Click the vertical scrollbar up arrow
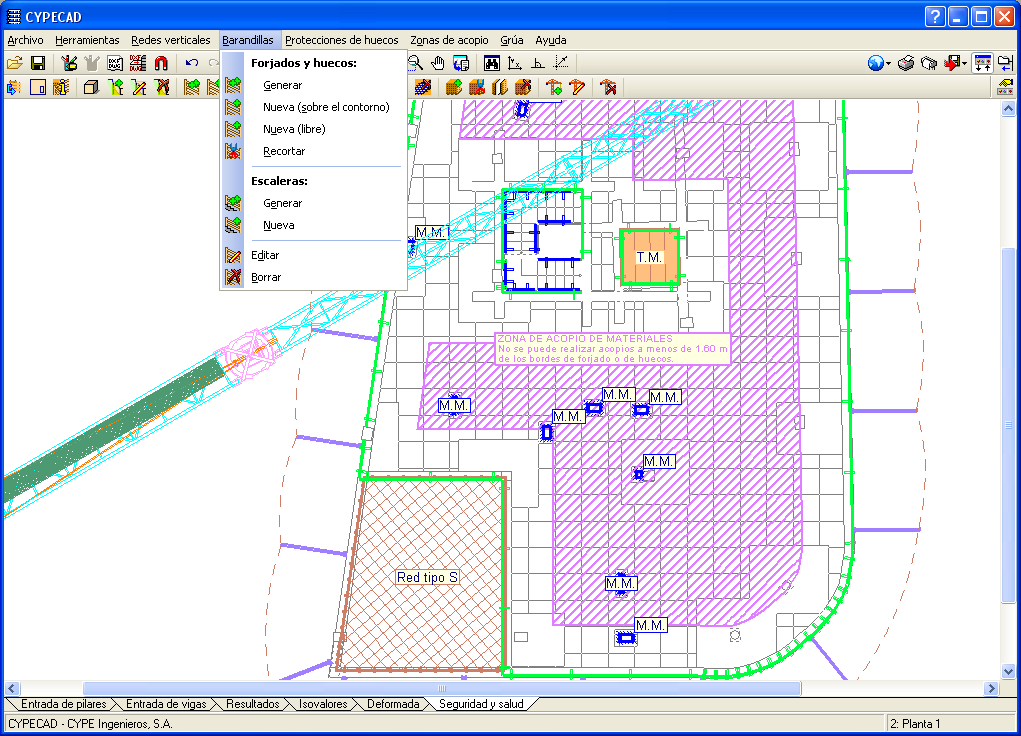The height and width of the screenshot is (736, 1021). point(1008,108)
